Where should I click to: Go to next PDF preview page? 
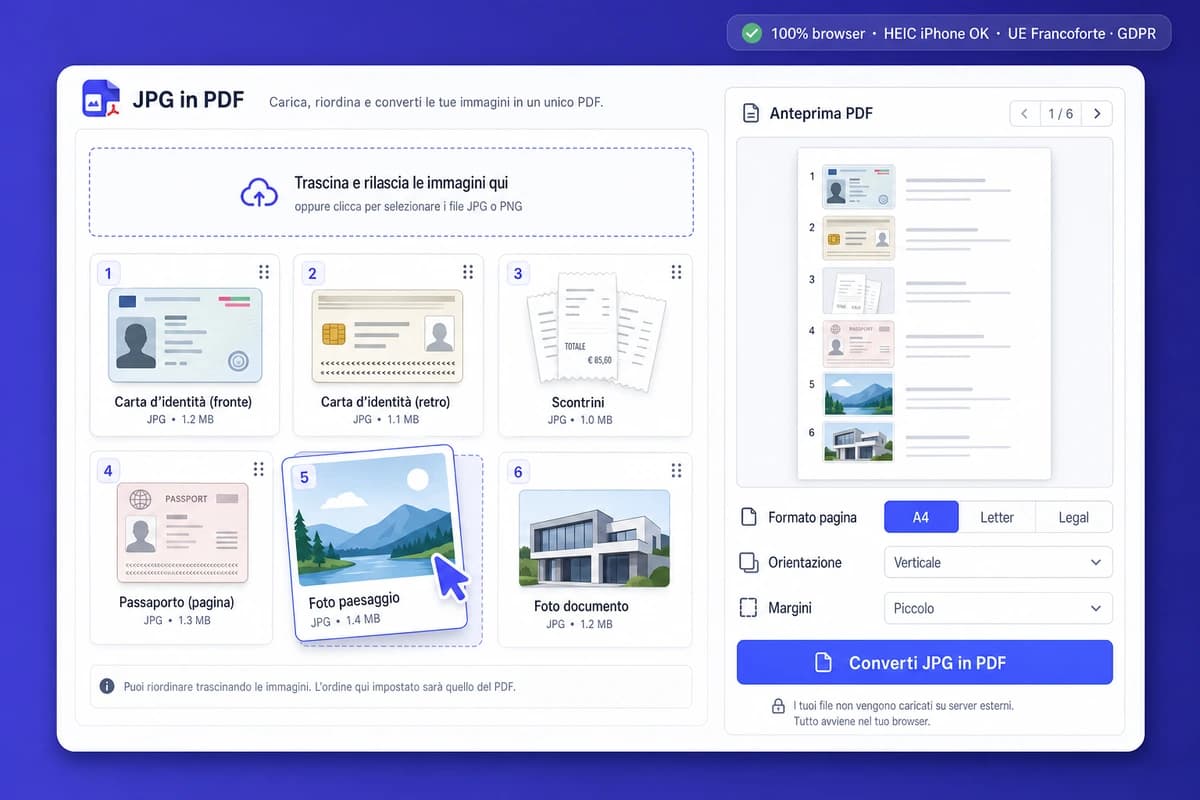point(1097,114)
